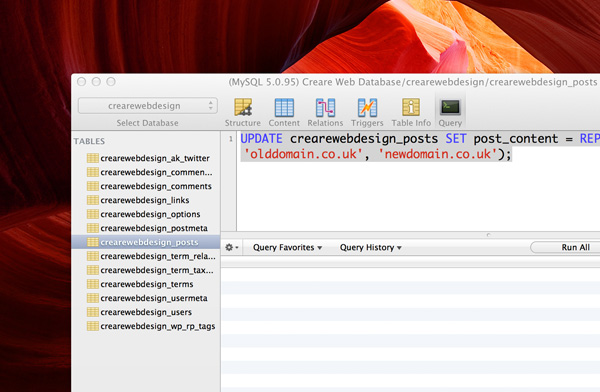This screenshot has width=600, height=392.
Task: Select the Query terminal icon
Action: (x=450, y=107)
